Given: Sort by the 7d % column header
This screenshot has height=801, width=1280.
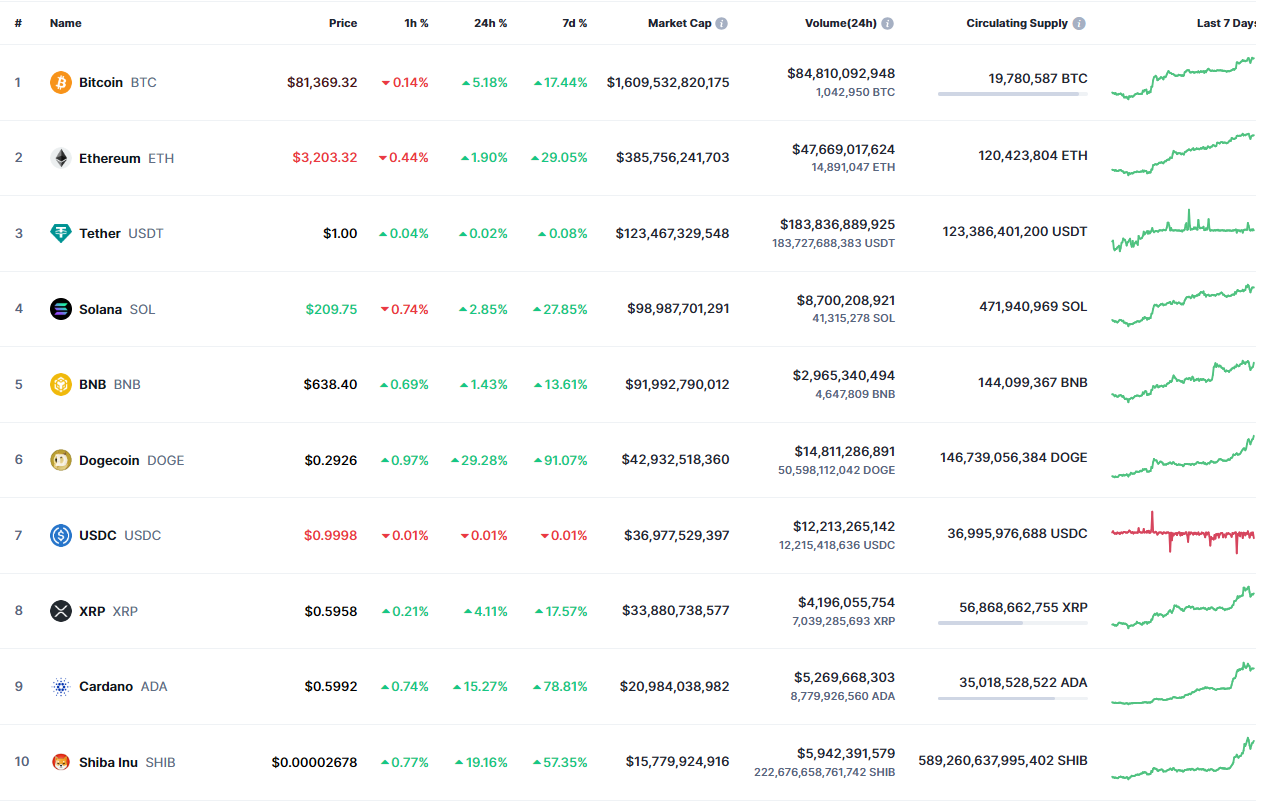Looking at the screenshot, I should [x=575, y=23].
